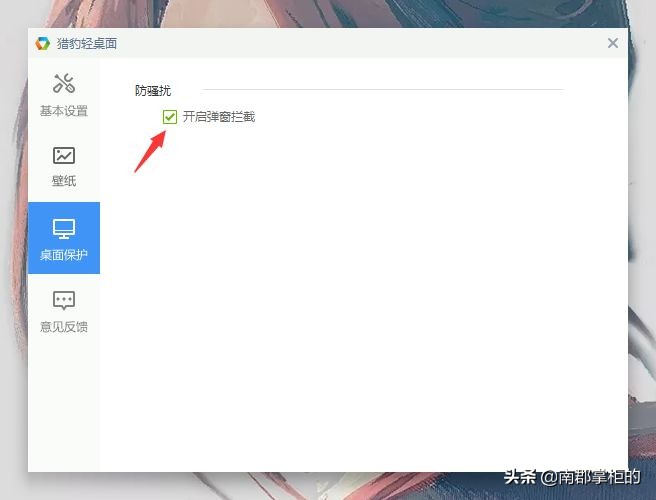Open the 意见反馈 chat bubble icon
The image size is (656, 500).
coord(64,300)
